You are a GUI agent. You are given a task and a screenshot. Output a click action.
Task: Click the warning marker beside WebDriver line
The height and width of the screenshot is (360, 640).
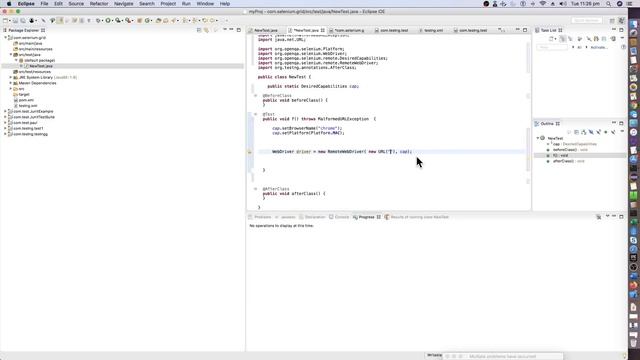[249, 152]
